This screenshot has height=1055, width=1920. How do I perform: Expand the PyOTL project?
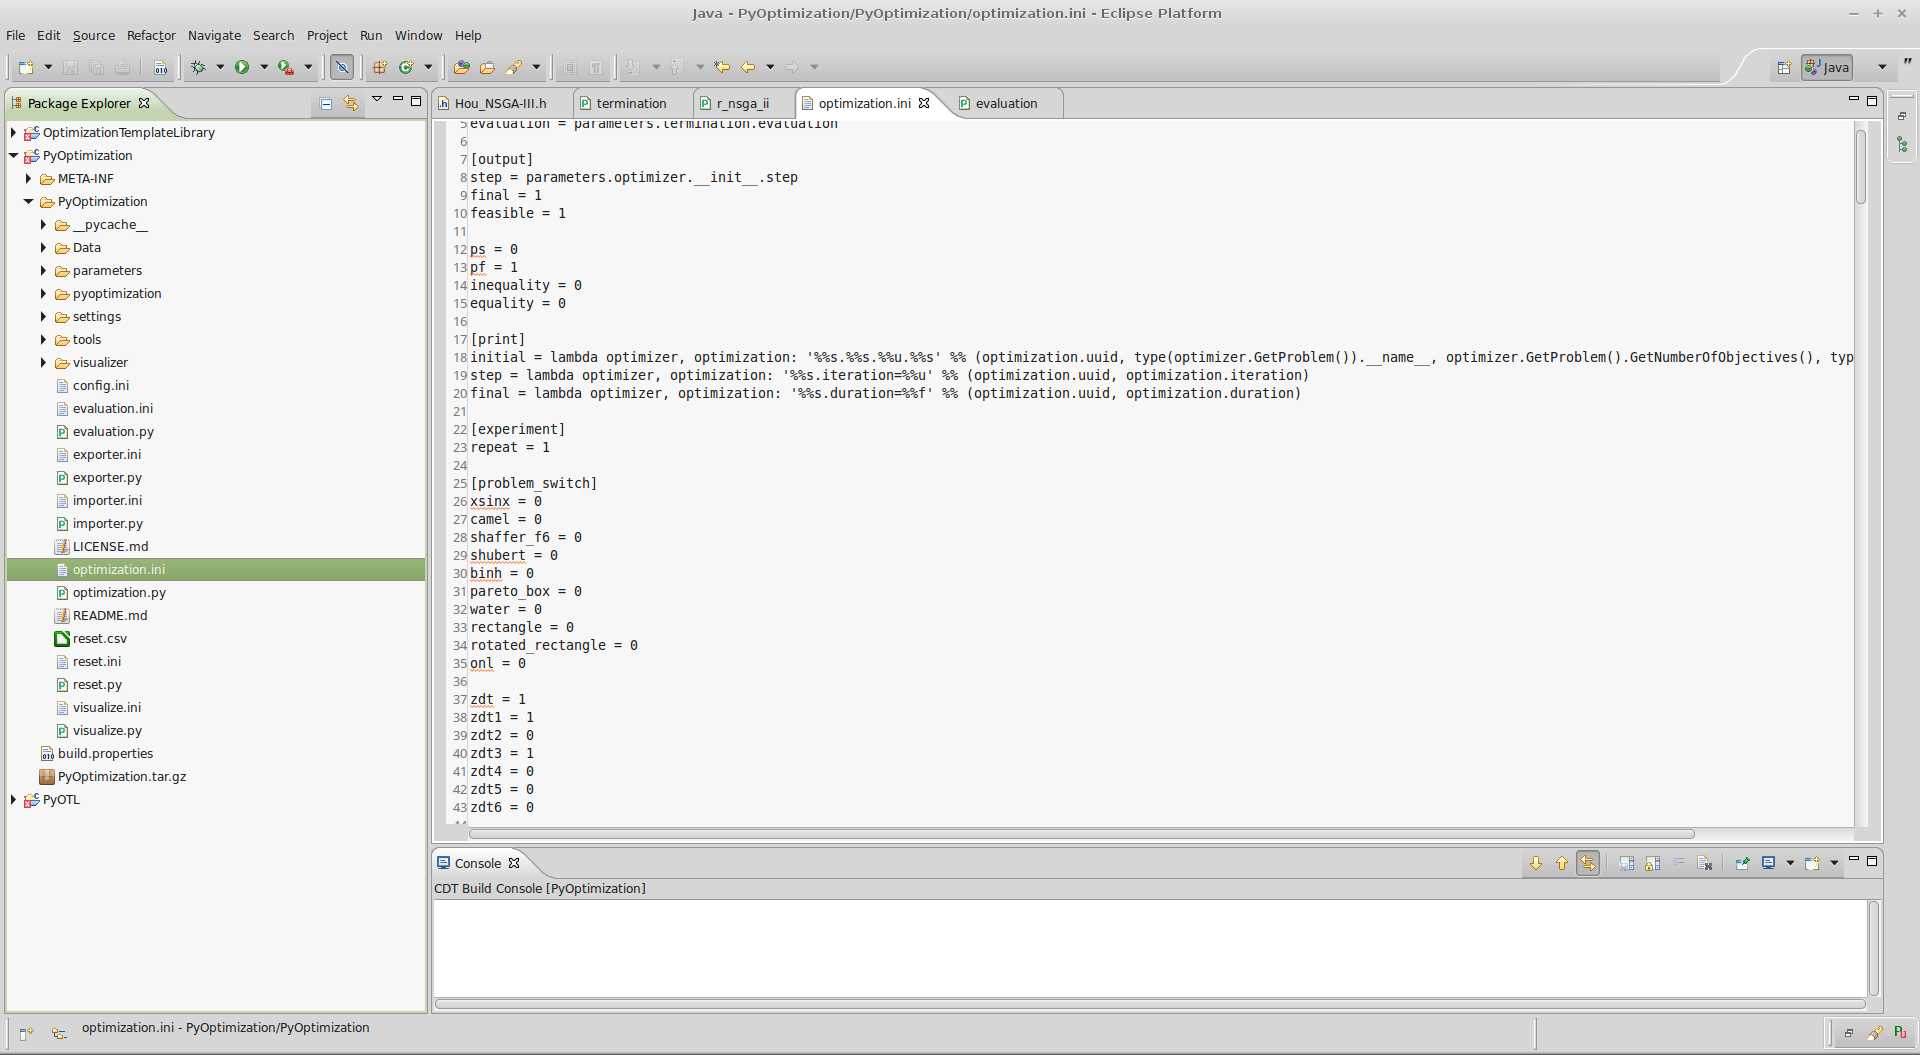pyautogui.click(x=13, y=799)
